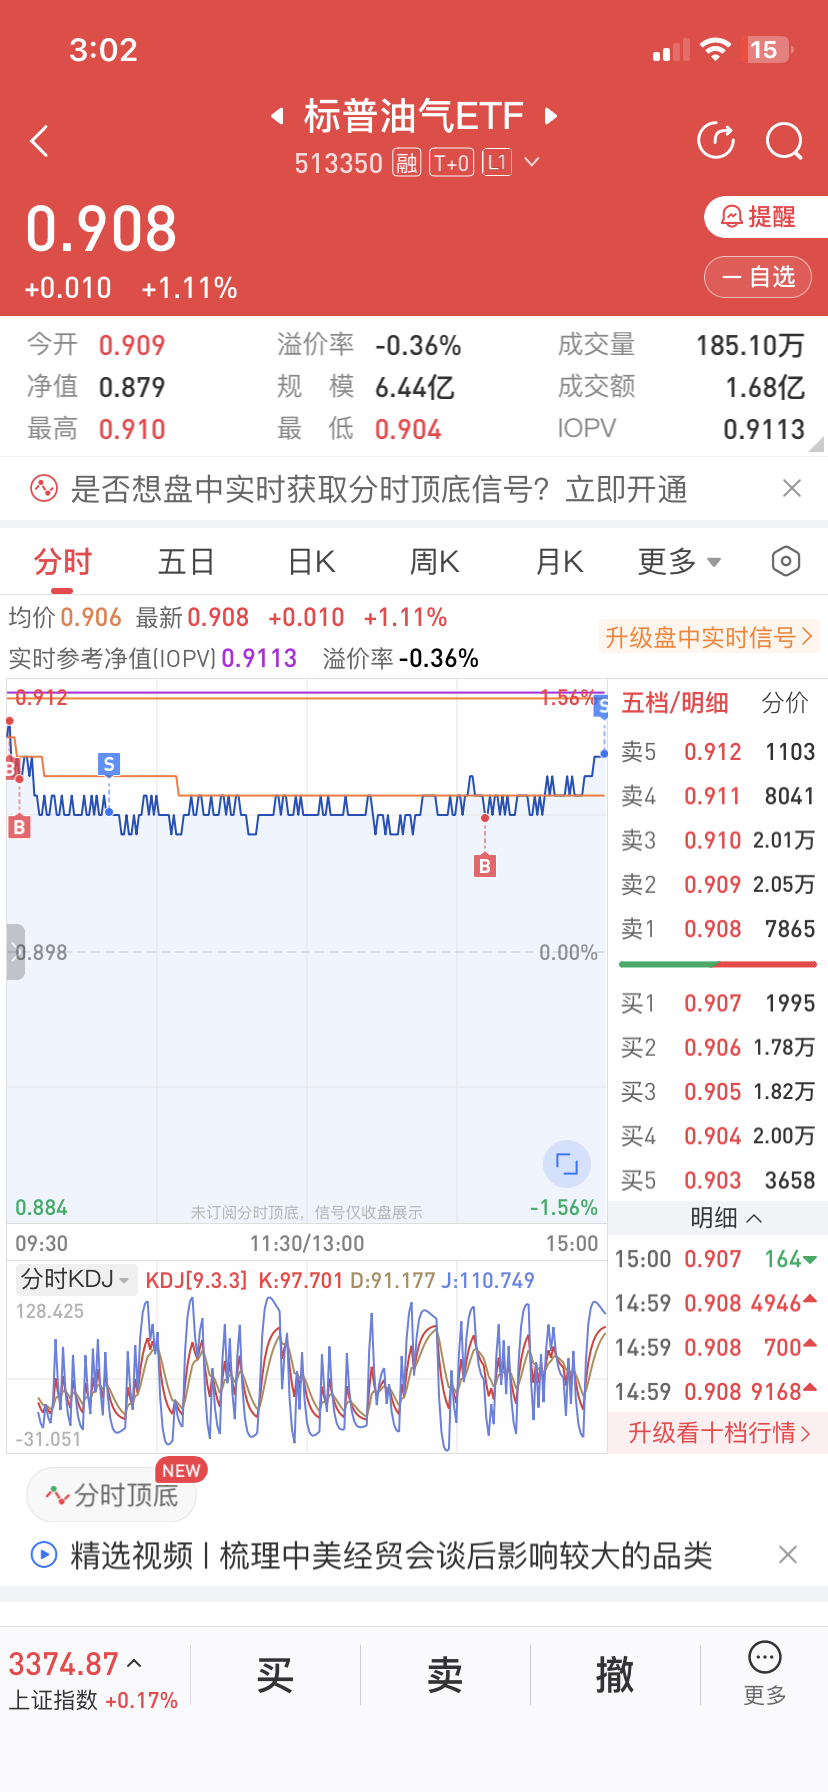The height and width of the screenshot is (1792, 828).
Task: Open the 分时KDJ indicator dropdown
Action: [76, 1279]
